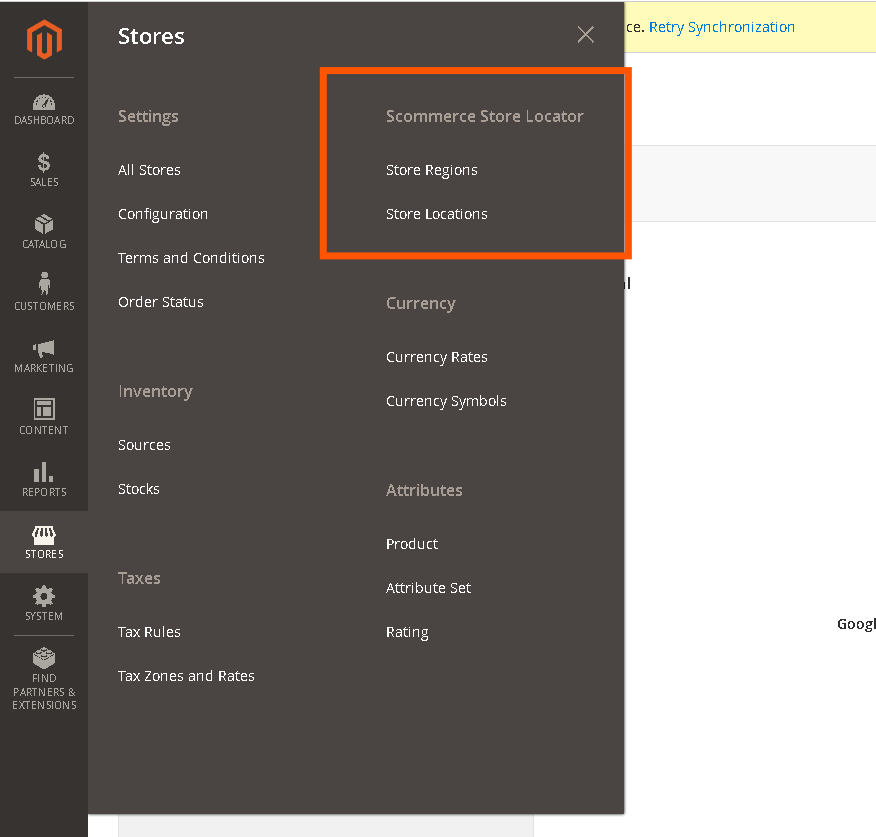The image size is (876, 837).
Task: Select Tax Zones and Rates
Action: click(186, 676)
